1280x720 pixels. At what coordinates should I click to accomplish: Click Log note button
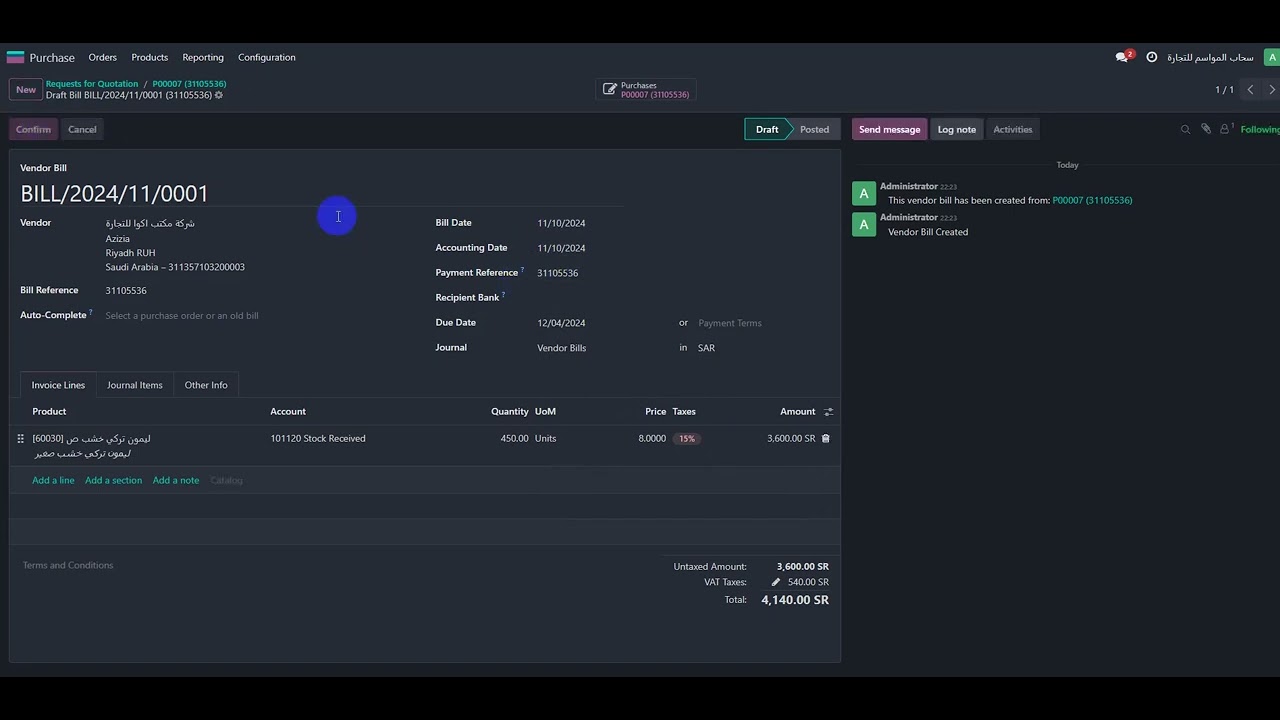957,129
